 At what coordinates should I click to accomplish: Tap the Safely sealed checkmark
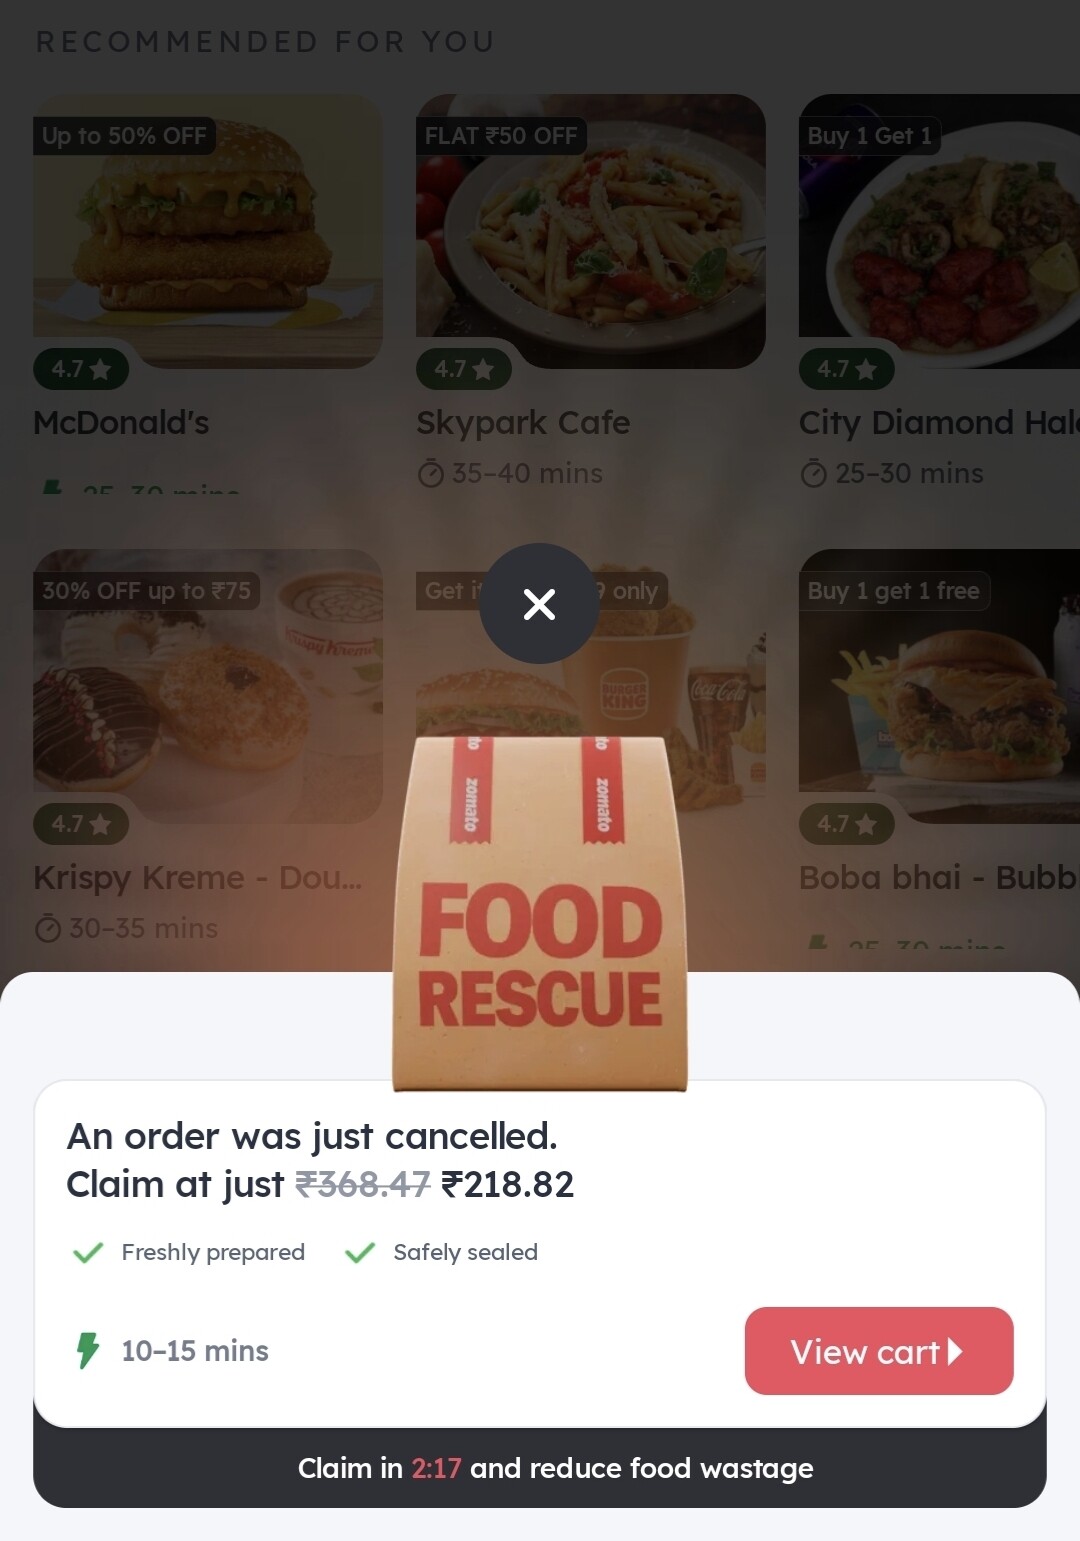click(x=359, y=1252)
